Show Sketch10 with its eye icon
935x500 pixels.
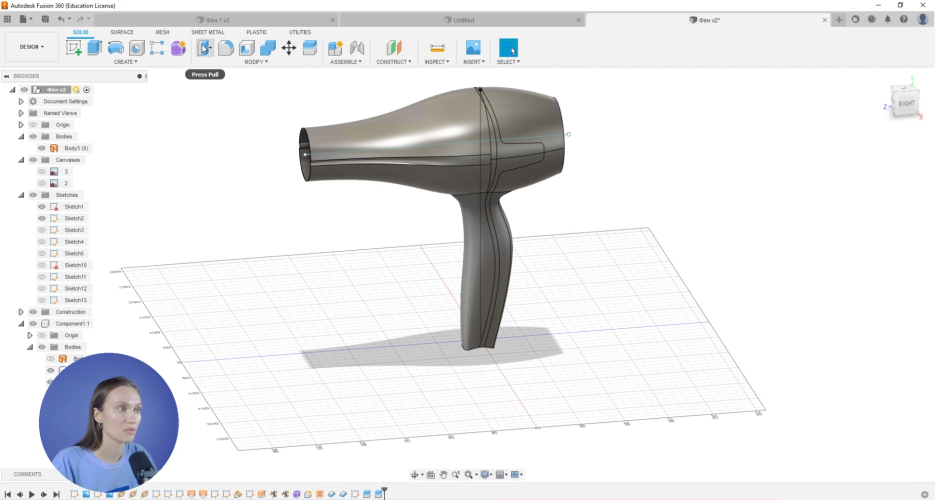(x=42, y=265)
